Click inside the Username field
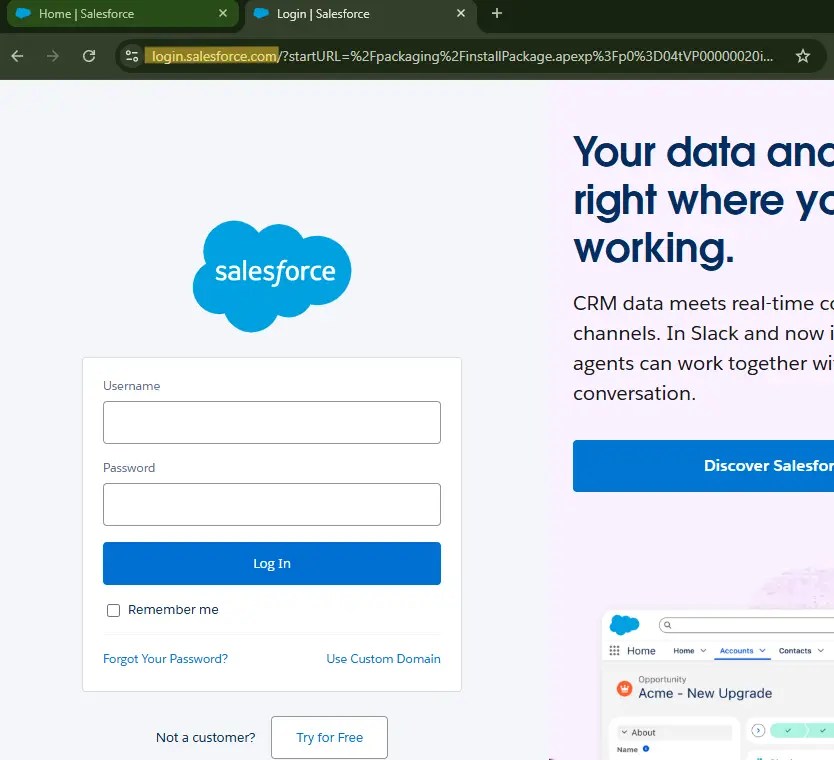 click(x=271, y=422)
